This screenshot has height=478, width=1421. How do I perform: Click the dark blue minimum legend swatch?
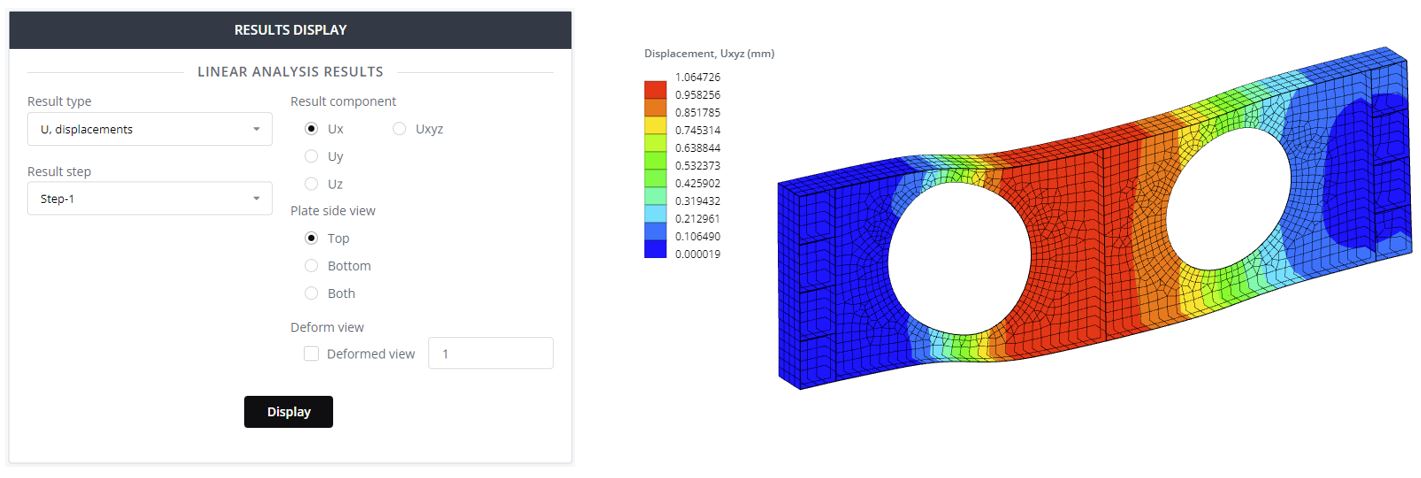(655, 250)
